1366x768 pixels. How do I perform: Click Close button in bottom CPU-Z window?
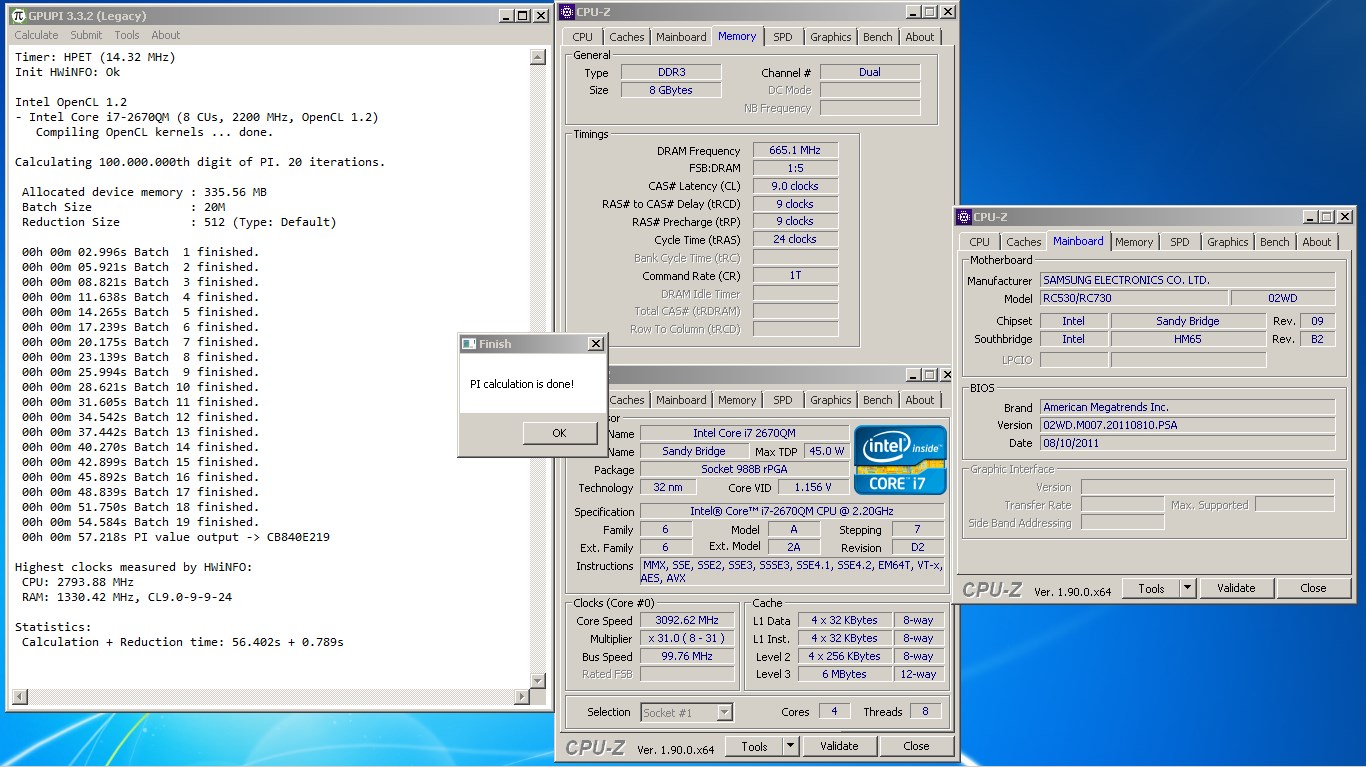coord(916,746)
